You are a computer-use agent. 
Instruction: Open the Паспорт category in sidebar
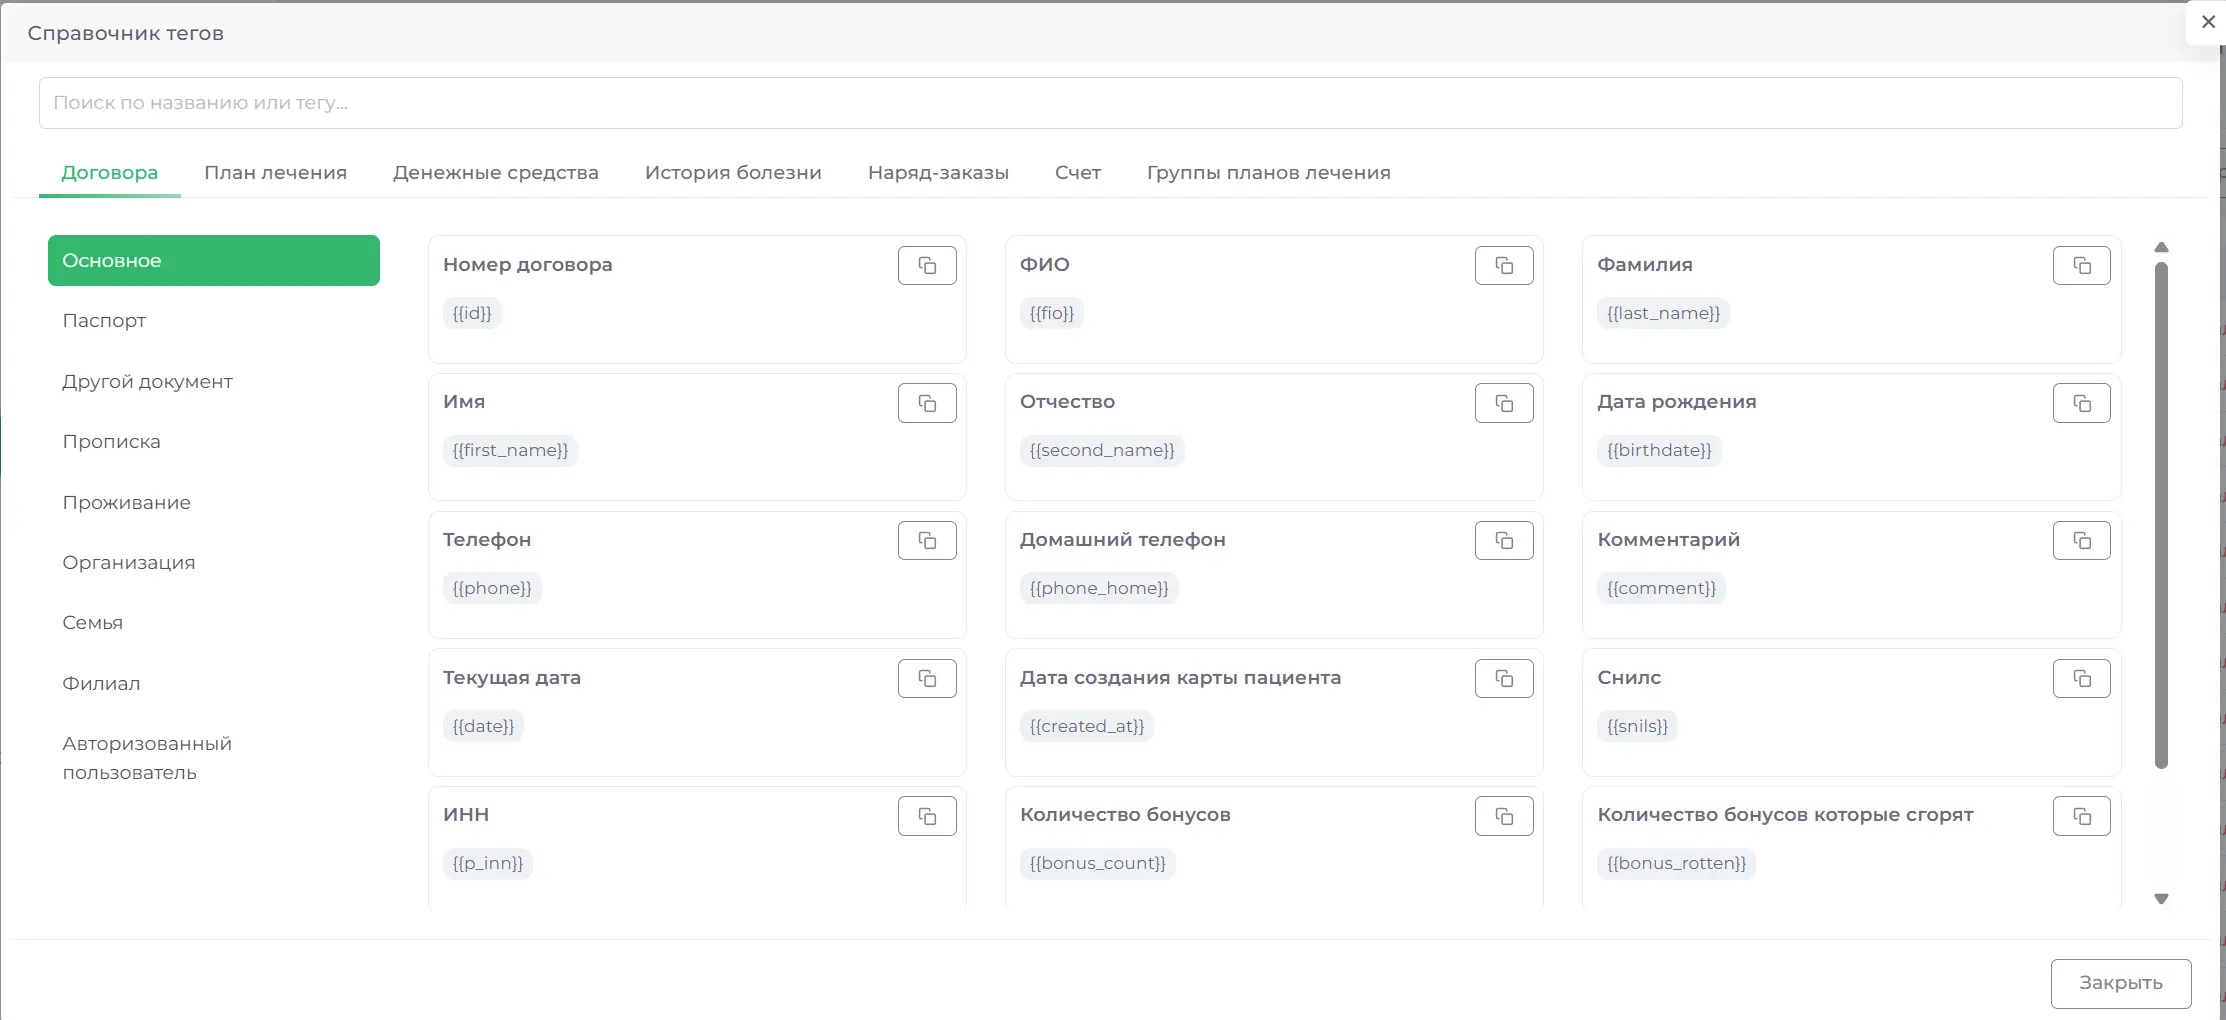104,321
